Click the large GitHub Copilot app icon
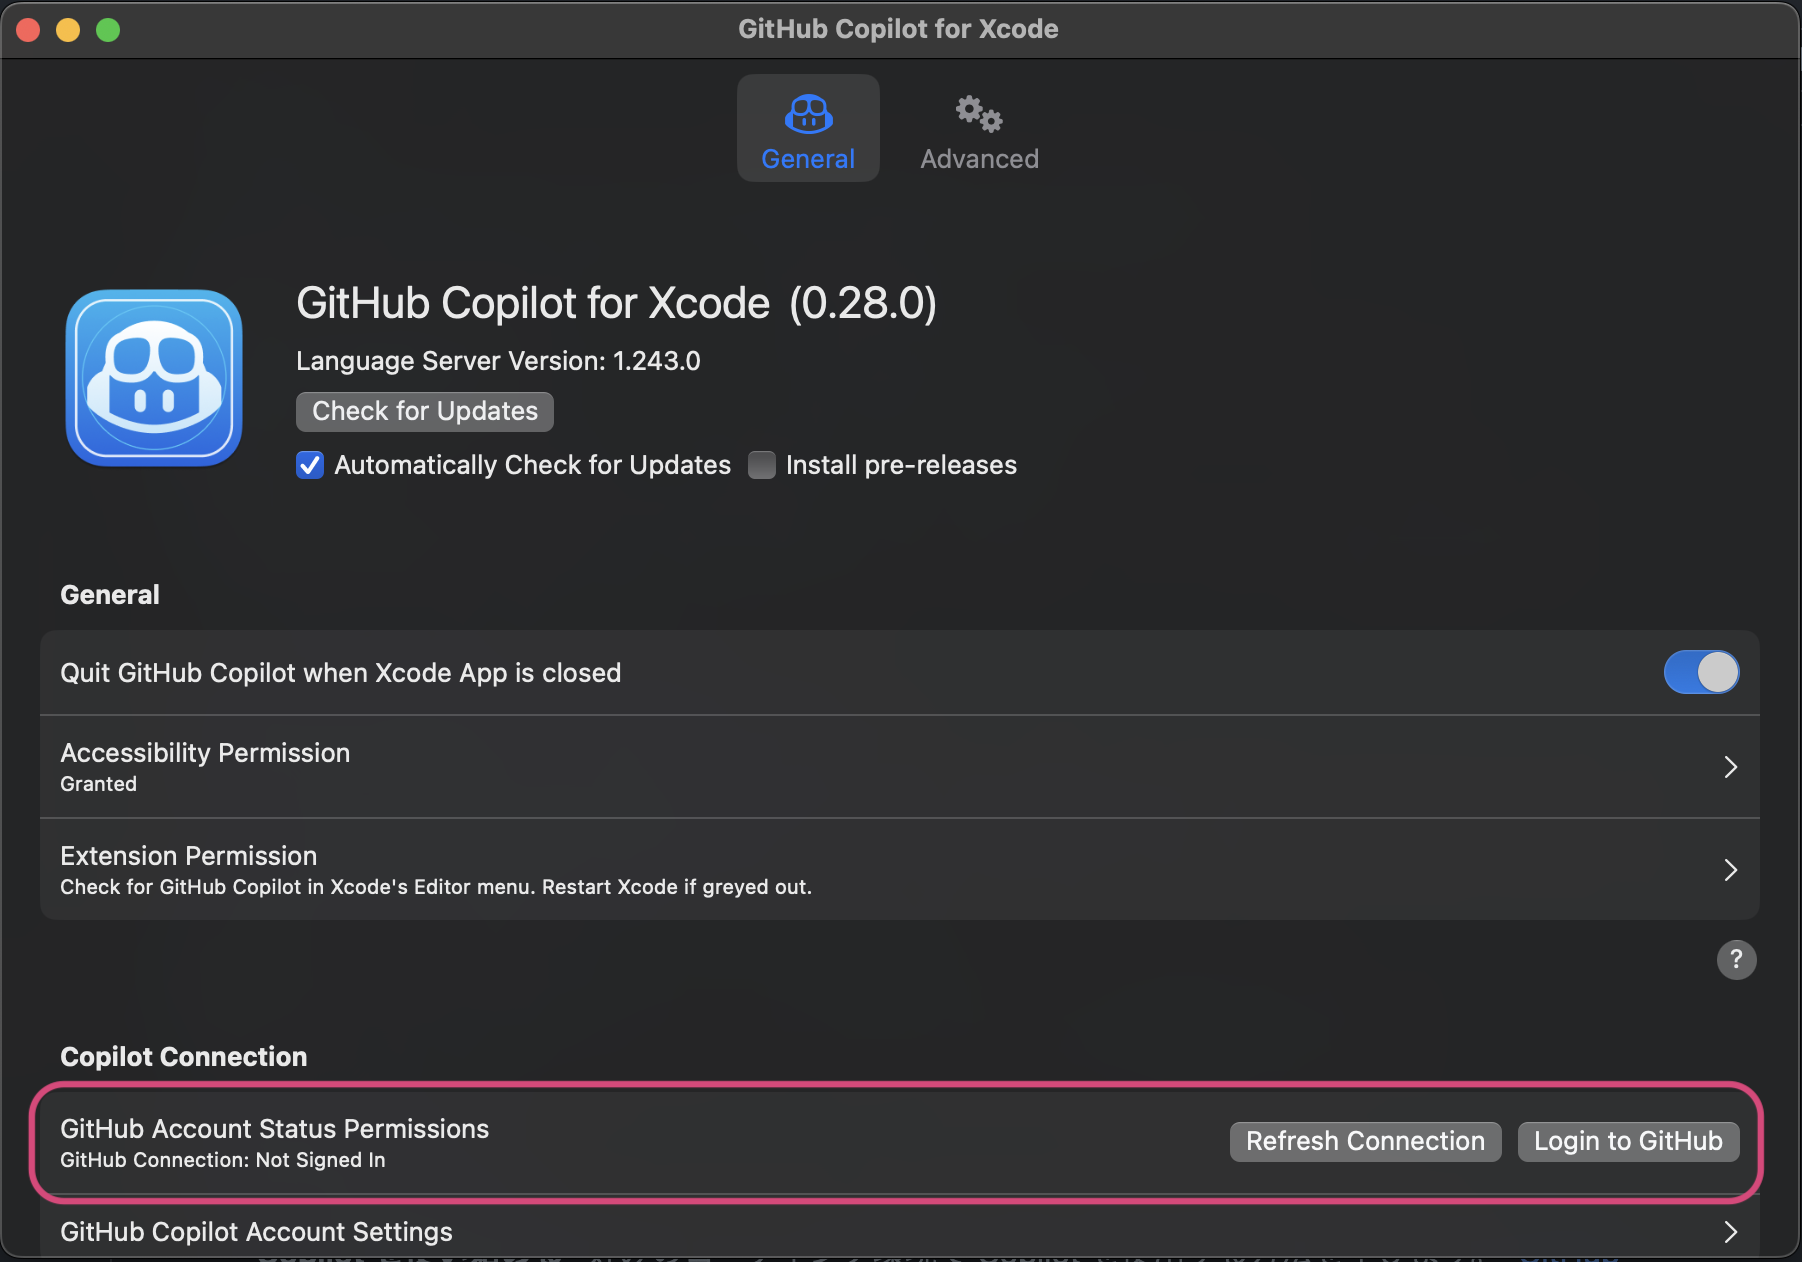Screen dimensions: 1802x1262 pyautogui.click(x=154, y=378)
